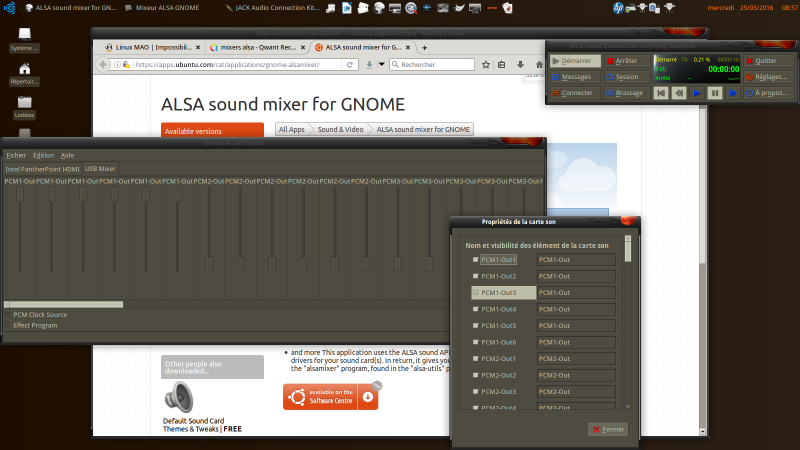Open the Edition menu in the mixer
Image resolution: width=800 pixels, height=450 pixels.
pos(43,155)
